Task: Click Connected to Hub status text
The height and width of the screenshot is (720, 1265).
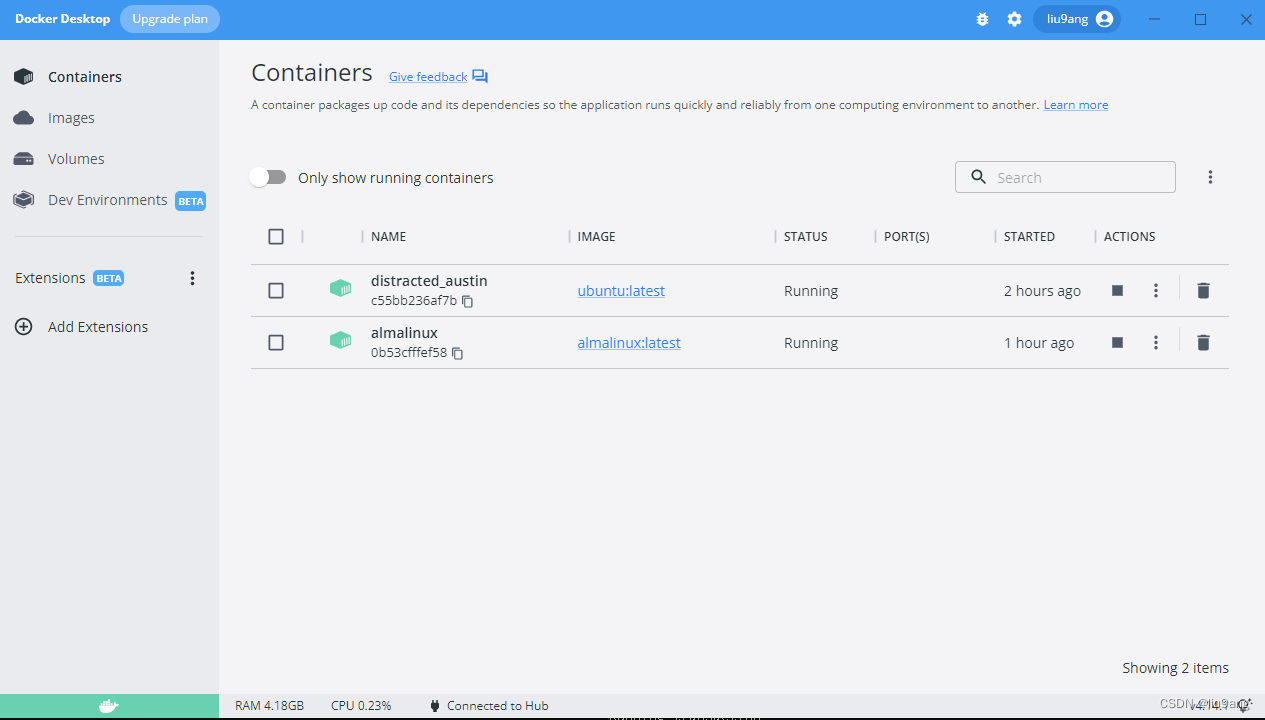Action: coord(498,706)
